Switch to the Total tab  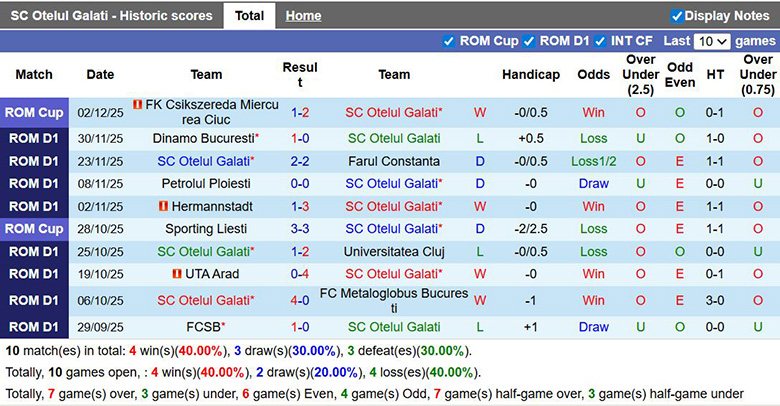tap(249, 16)
